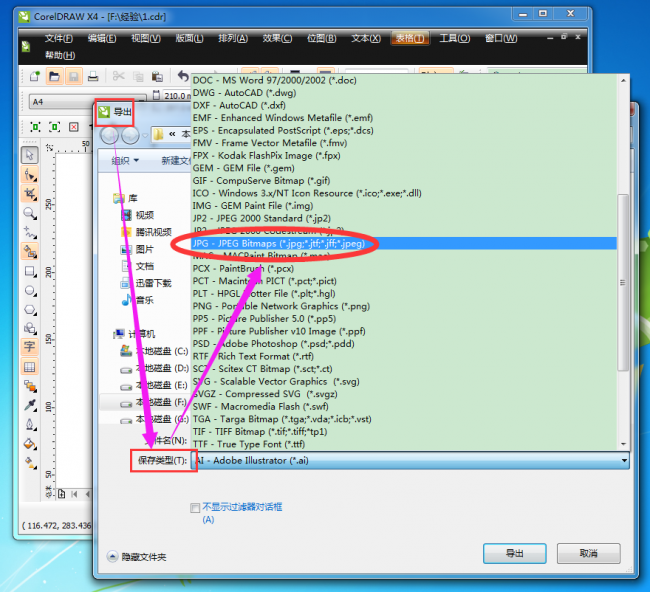The width and height of the screenshot is (650, 592).
Task: Click the Paste clipboard toolbar icon
Action: pyautogui.click(x=157, y=76)
